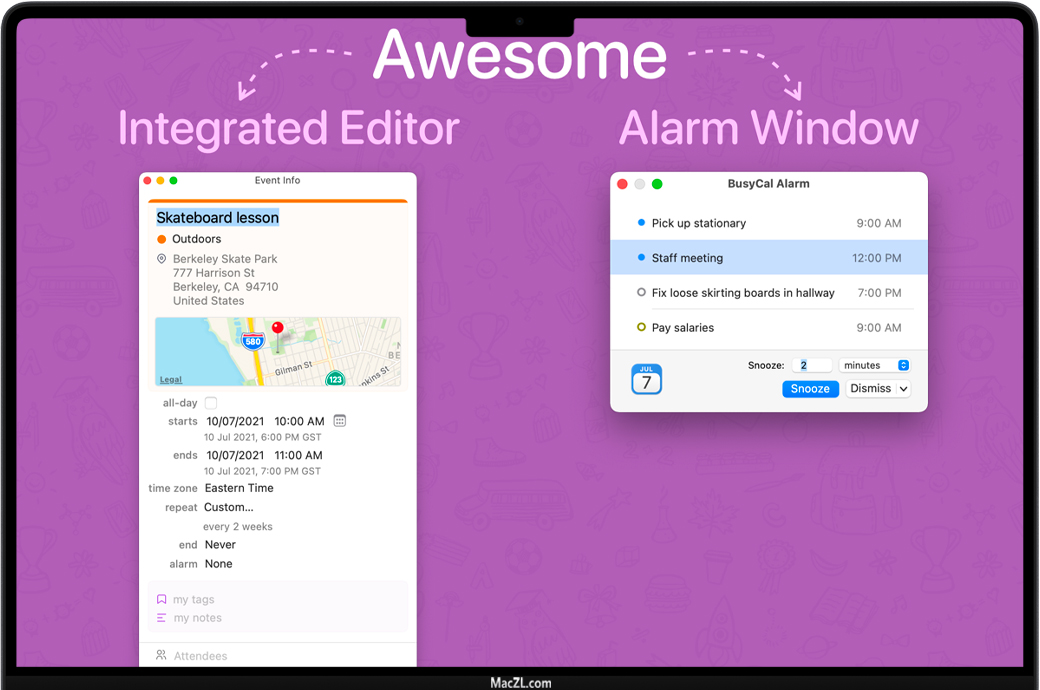The width and height of the screenshot is (1040, 690).
Task: Click the red map pin marker
Action: pyautogui.click(x=278, y=329)
